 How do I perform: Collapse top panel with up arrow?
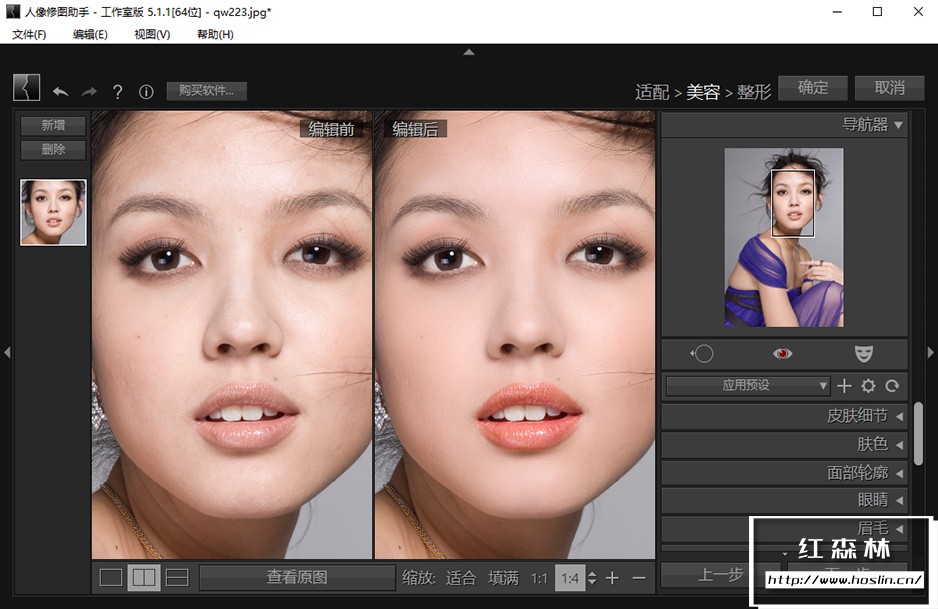(x=469, y=53)
